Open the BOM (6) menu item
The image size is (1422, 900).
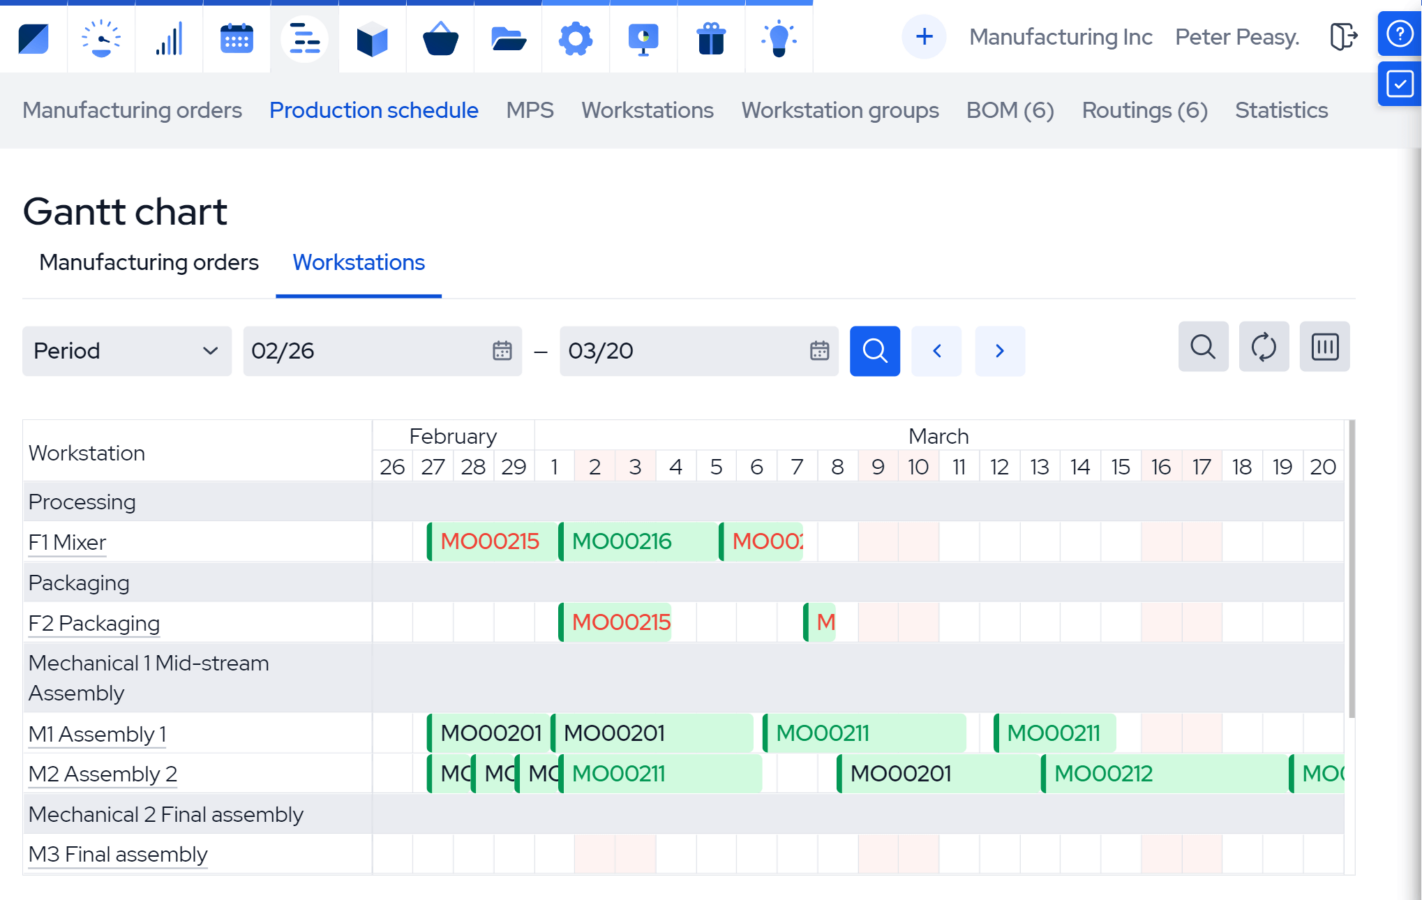point(1010,110)
